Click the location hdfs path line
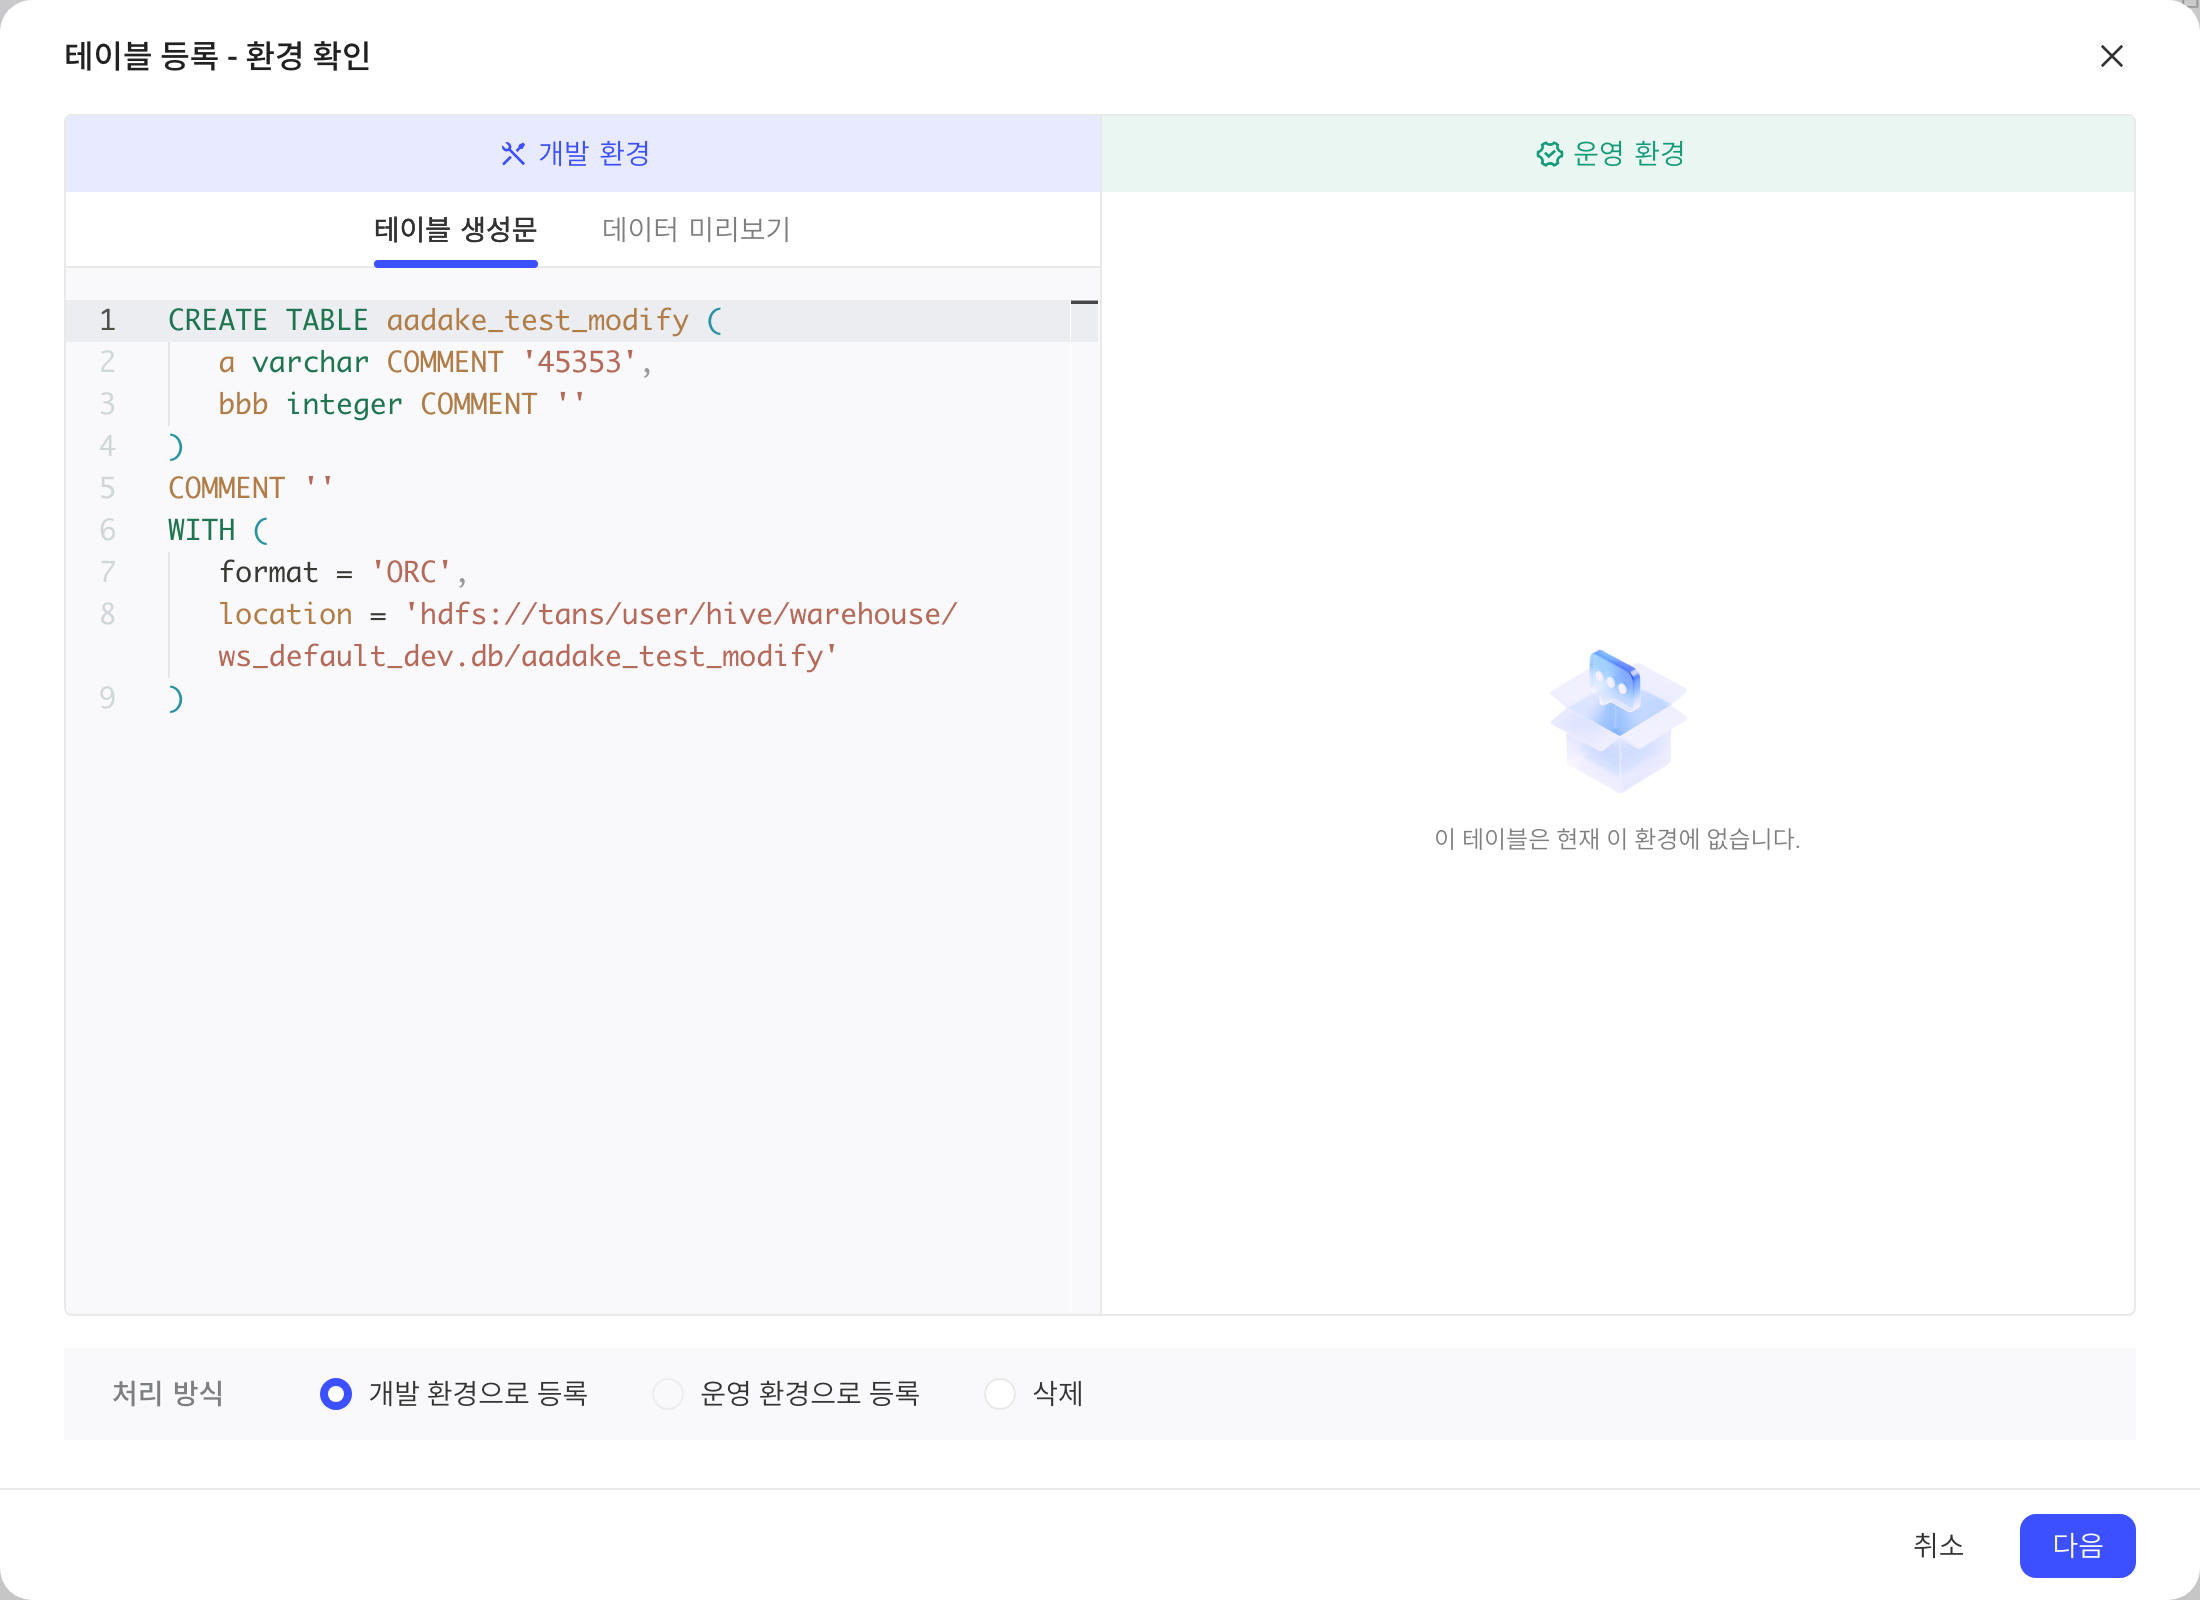 (588, 614)
